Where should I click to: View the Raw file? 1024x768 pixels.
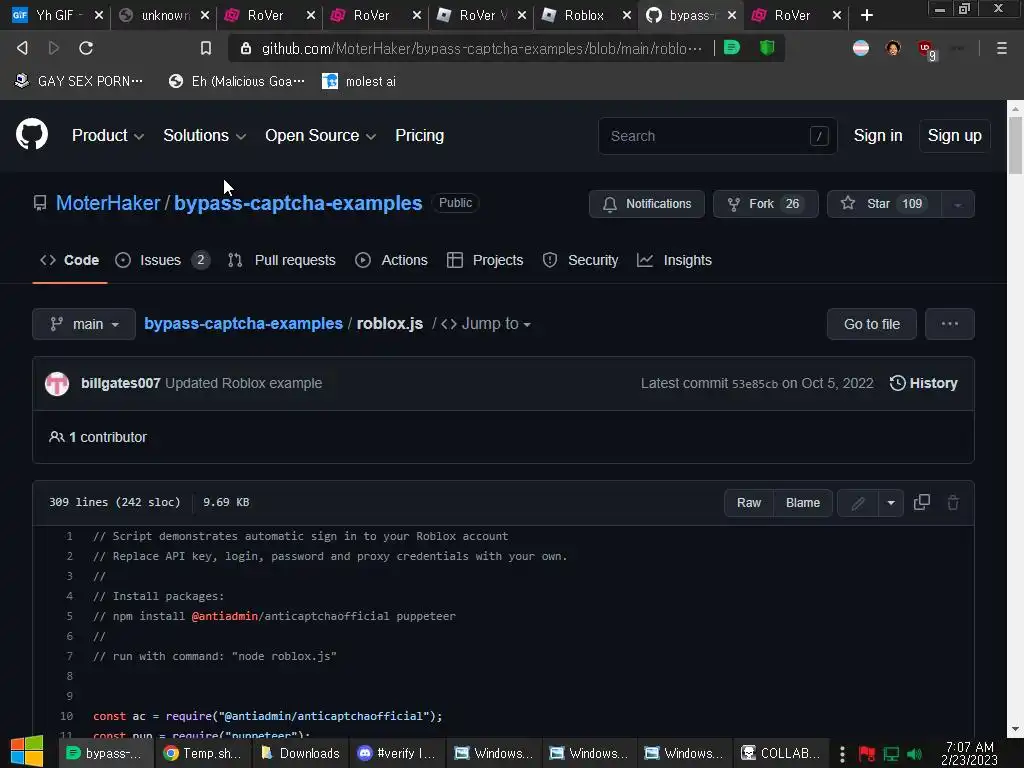pos(749,503)
